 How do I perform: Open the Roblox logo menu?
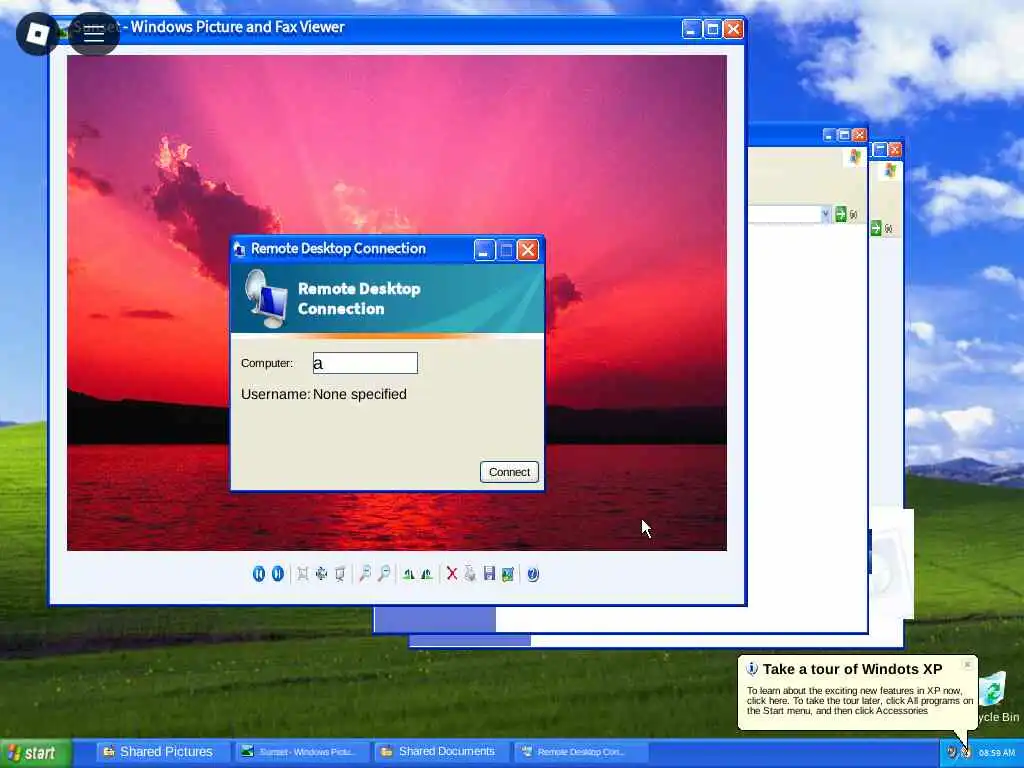coord(38,34)
